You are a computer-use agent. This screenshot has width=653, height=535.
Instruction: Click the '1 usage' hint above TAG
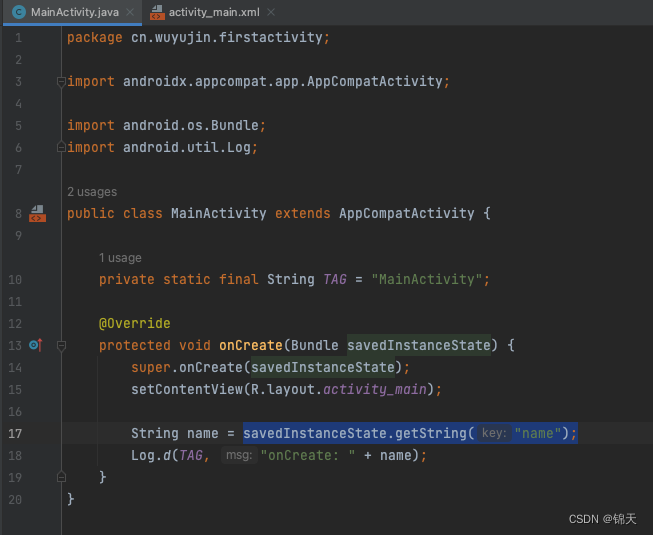(x=120, y=258)
